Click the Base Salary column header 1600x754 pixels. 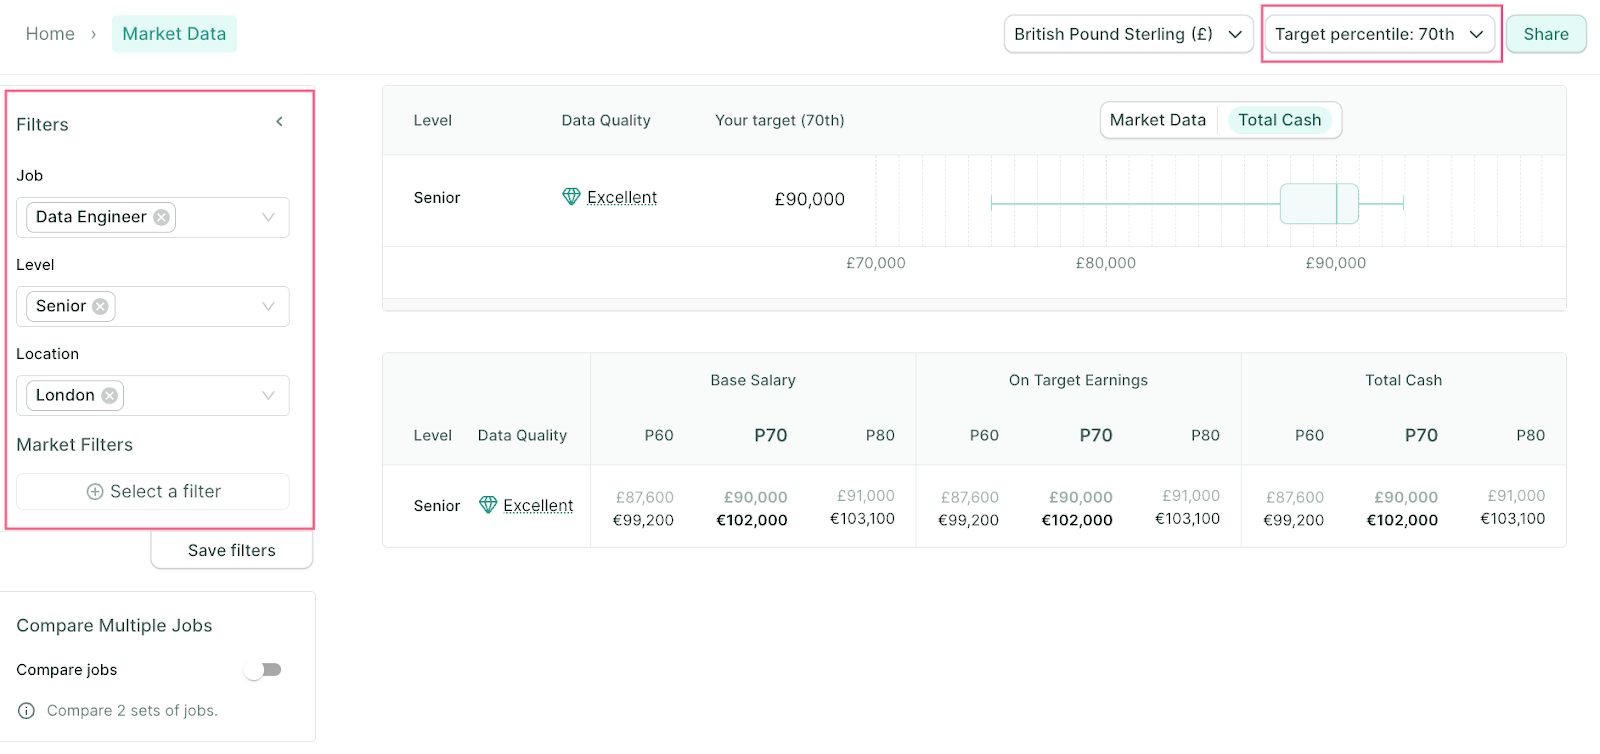(x=753, y=380)
